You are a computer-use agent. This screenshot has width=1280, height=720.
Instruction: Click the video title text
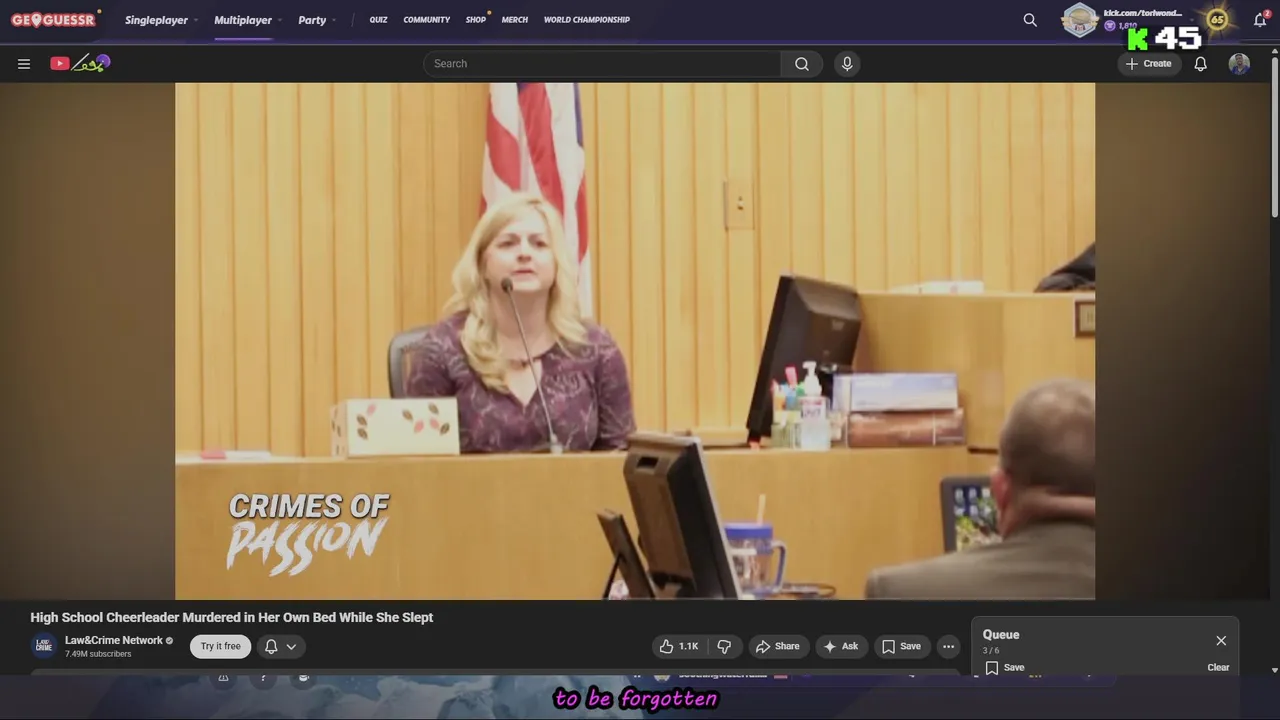[232, 618]
